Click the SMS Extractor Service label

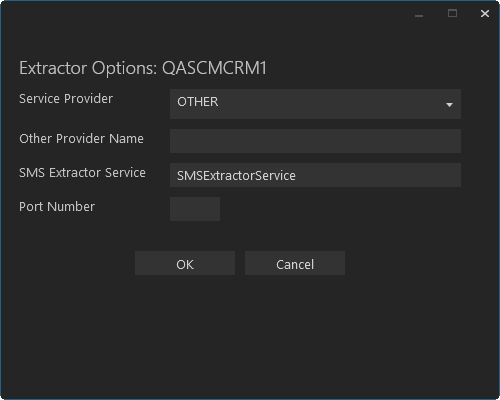click(x=82, y=173)
